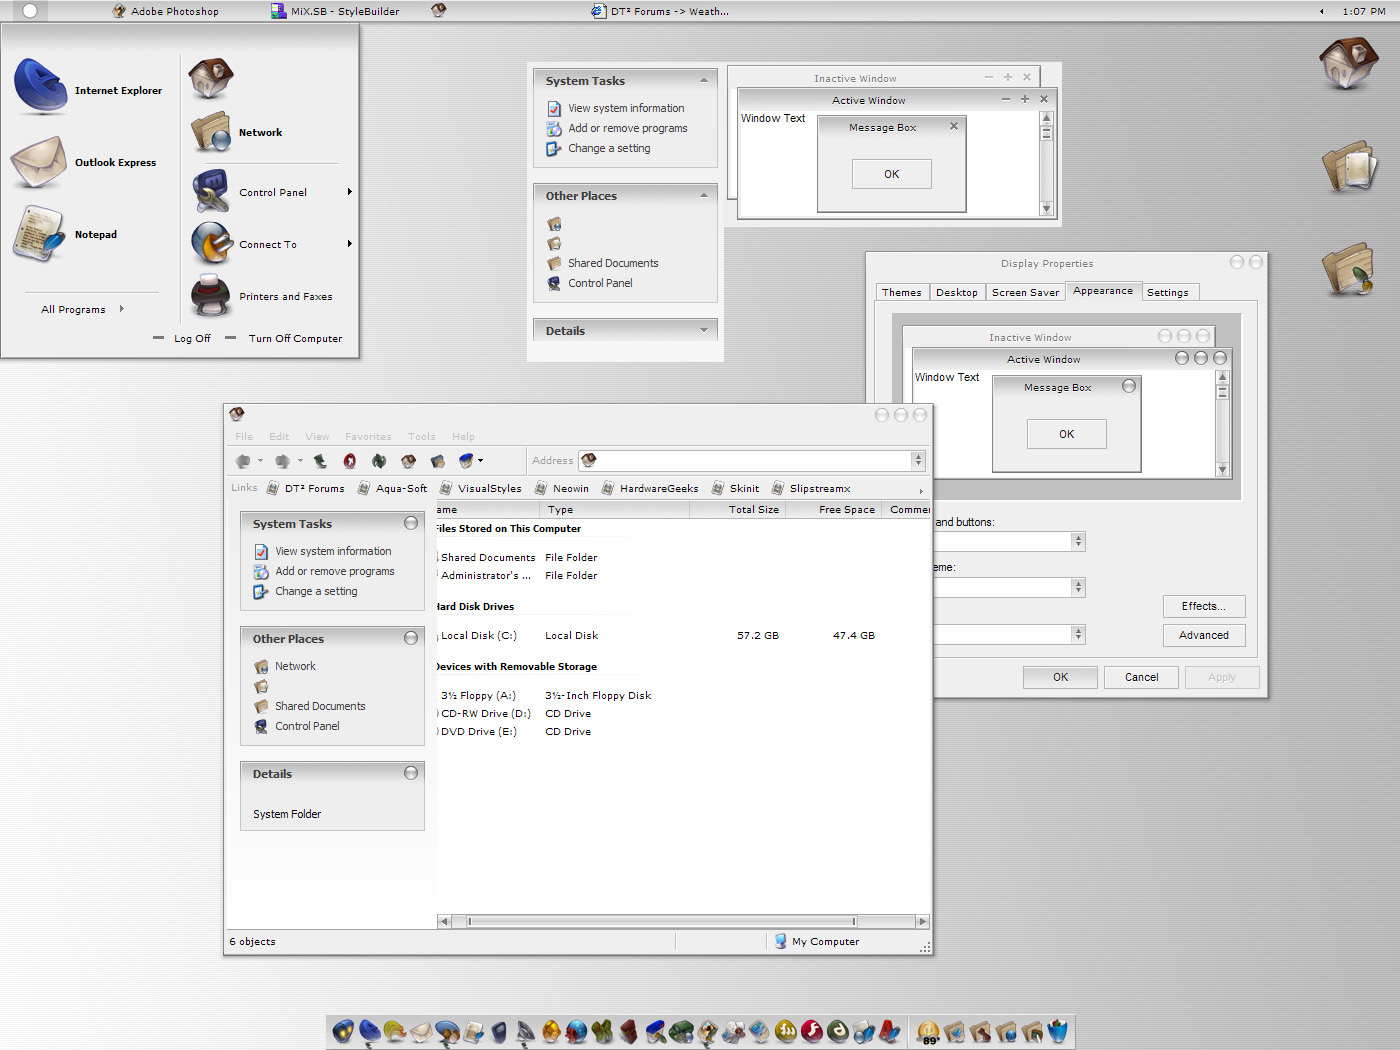Open the Favorites menu

pos(368,436)
